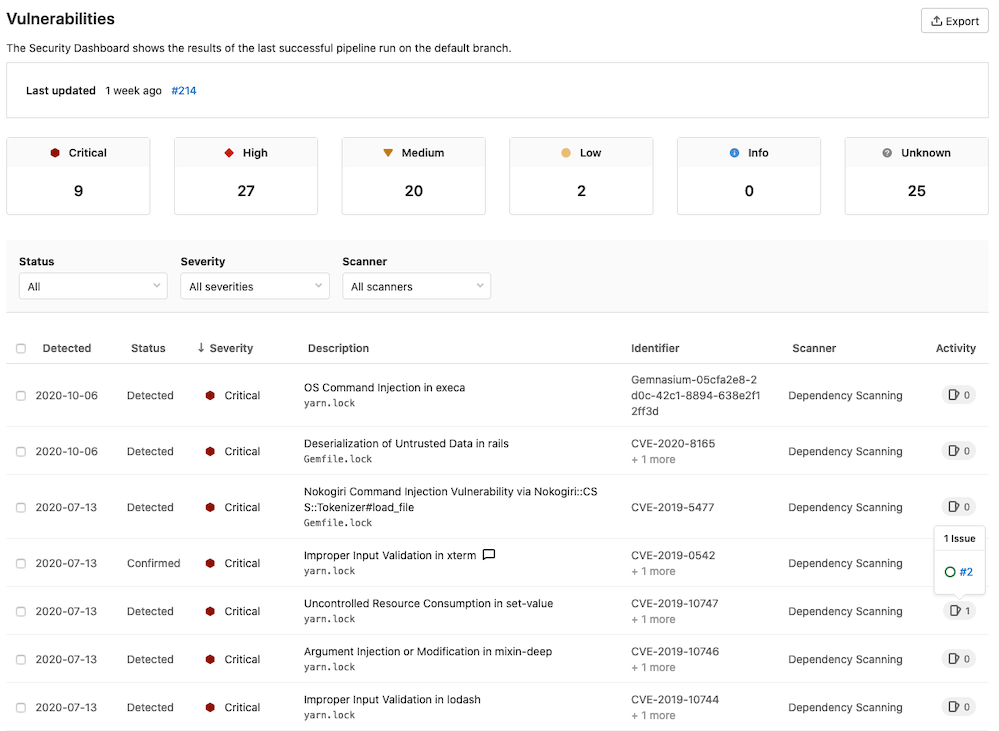The image size is (999, 731).
Task: Click the issue badge for the lodash vulnerability
Action: tap(959, 707)
